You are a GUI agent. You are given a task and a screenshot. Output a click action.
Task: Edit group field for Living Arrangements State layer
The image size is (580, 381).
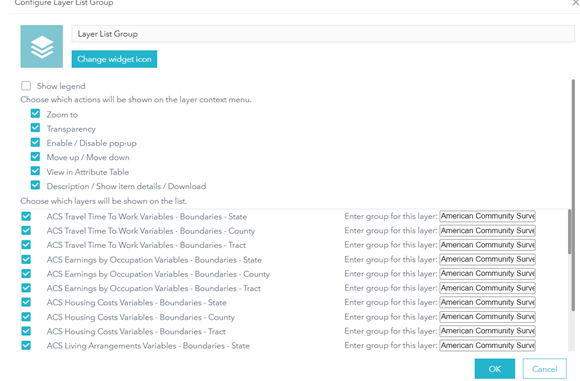tap(488, 345)
